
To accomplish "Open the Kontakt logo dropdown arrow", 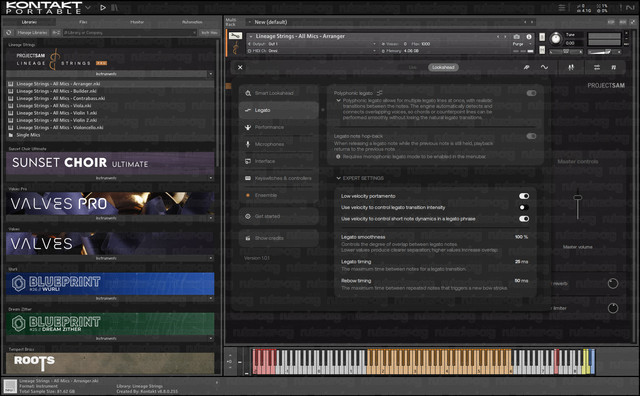I will [88, 7].
